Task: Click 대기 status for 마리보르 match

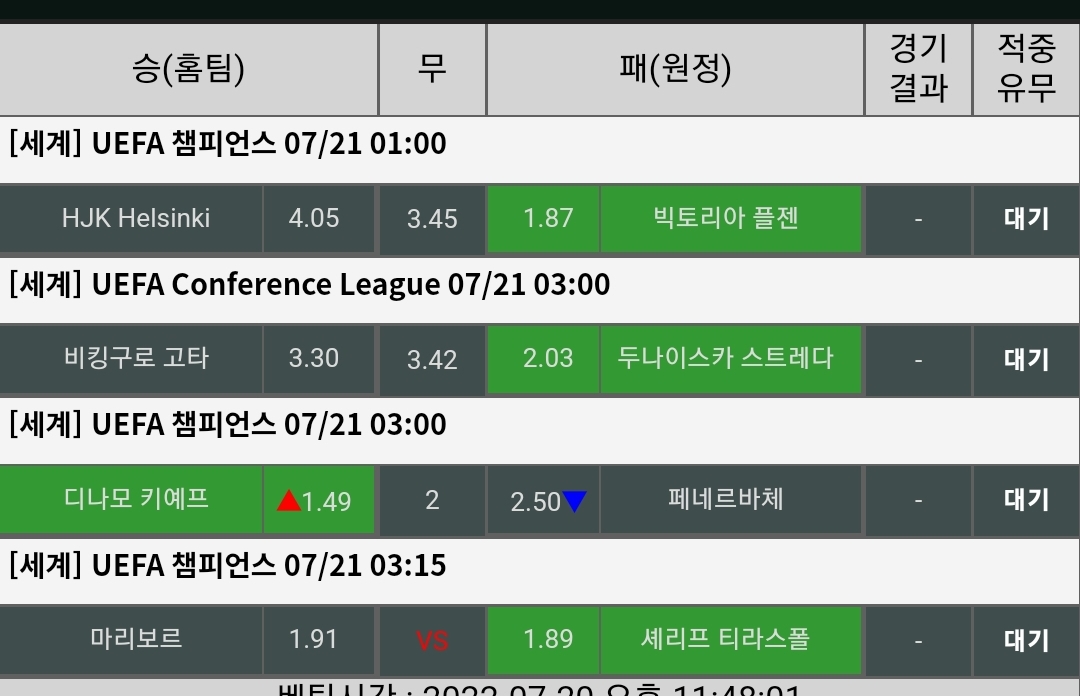Action: click(x=1026, y=639)
